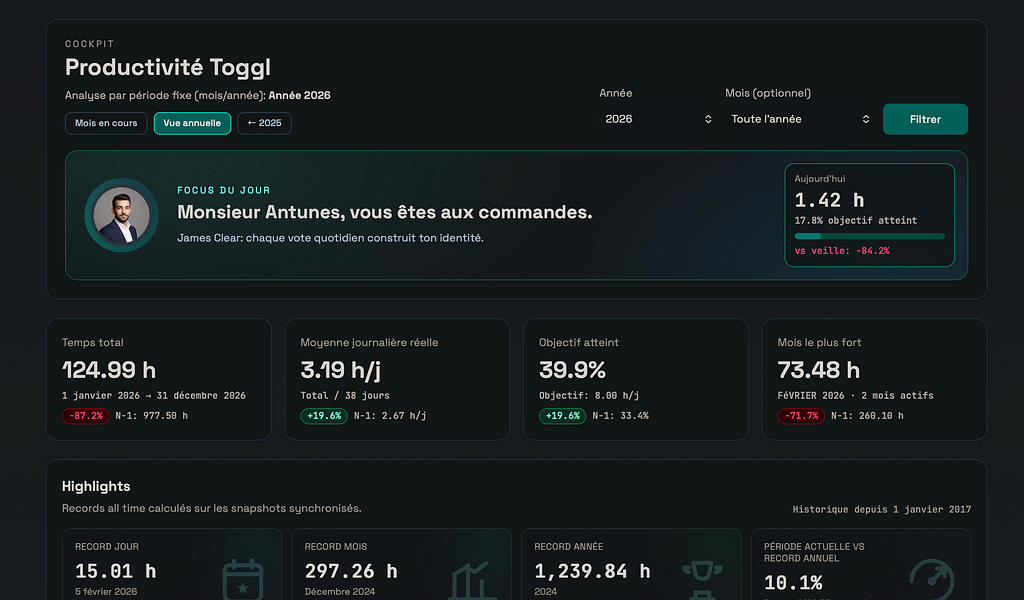Click the 297.26 h Record Mois value
Viewport: 1024px width, 600px height.
pyautogui.click(x=351, y=571)
